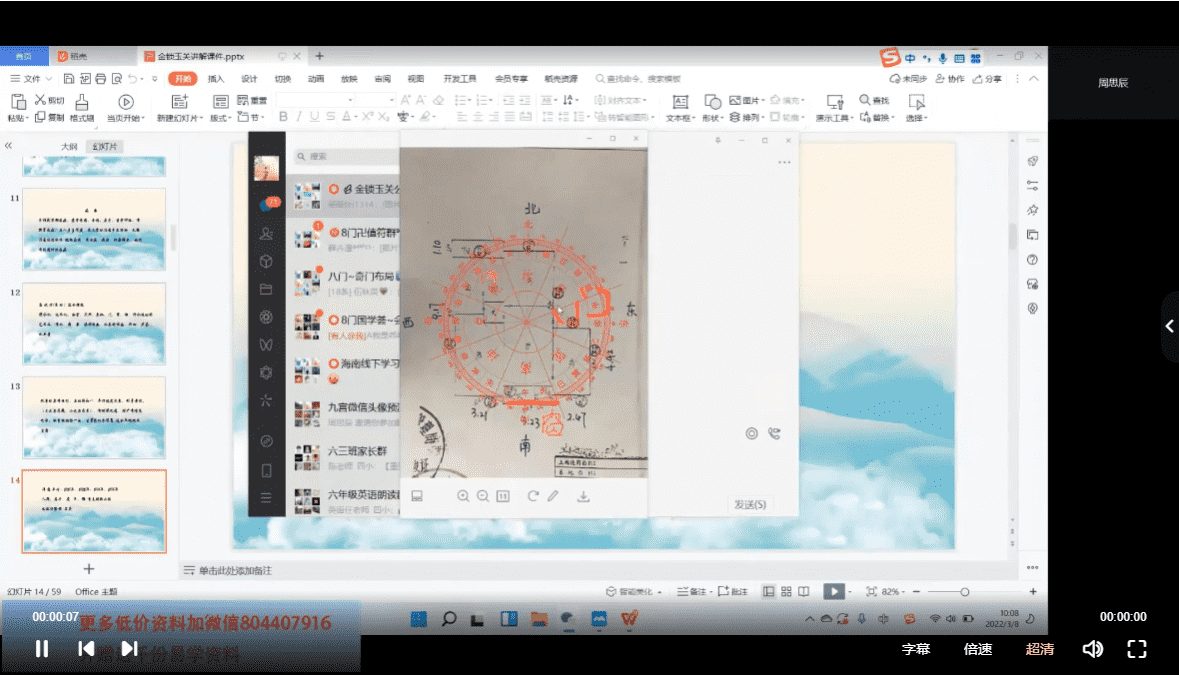Open the 新建幻灯片 dropdown
This screenshot has height=675, width=1179.
pyautogui.click(x=179, y=118)
